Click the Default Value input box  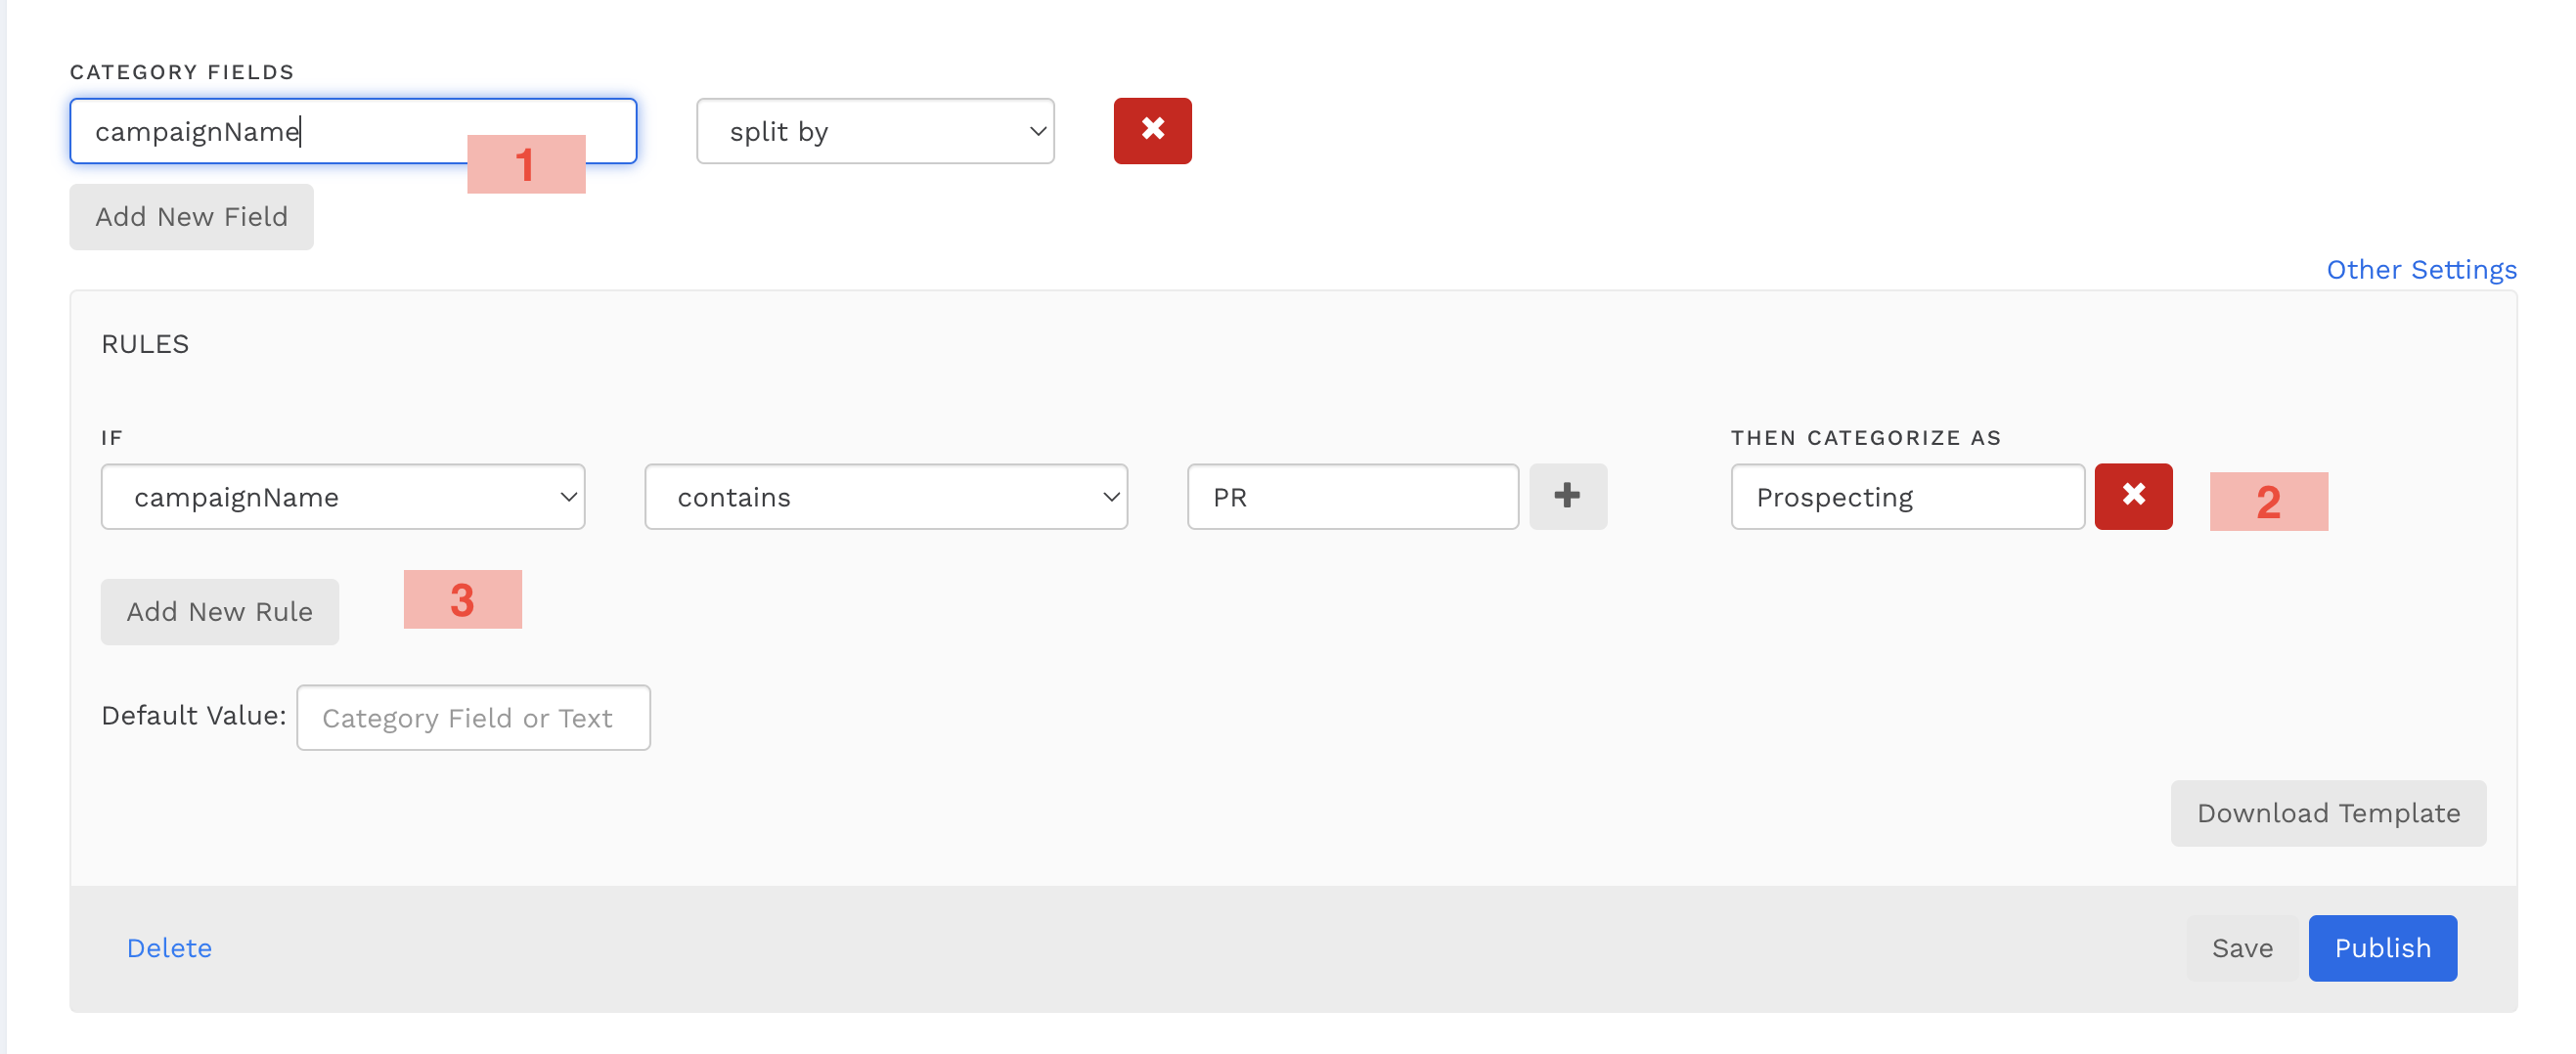473,717
